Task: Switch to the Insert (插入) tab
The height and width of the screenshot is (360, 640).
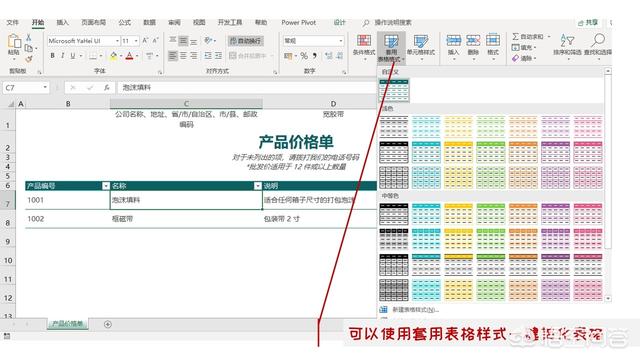Action: (x=62, y=22)
